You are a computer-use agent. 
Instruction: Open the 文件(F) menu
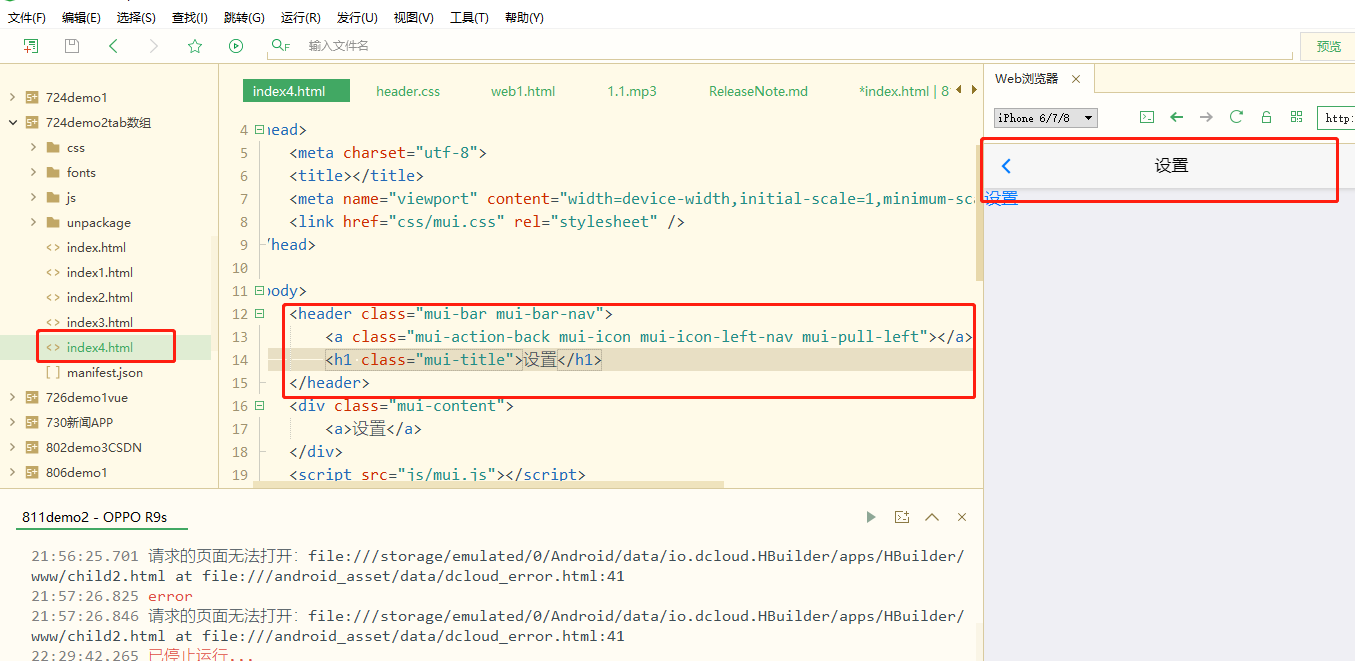27,18
